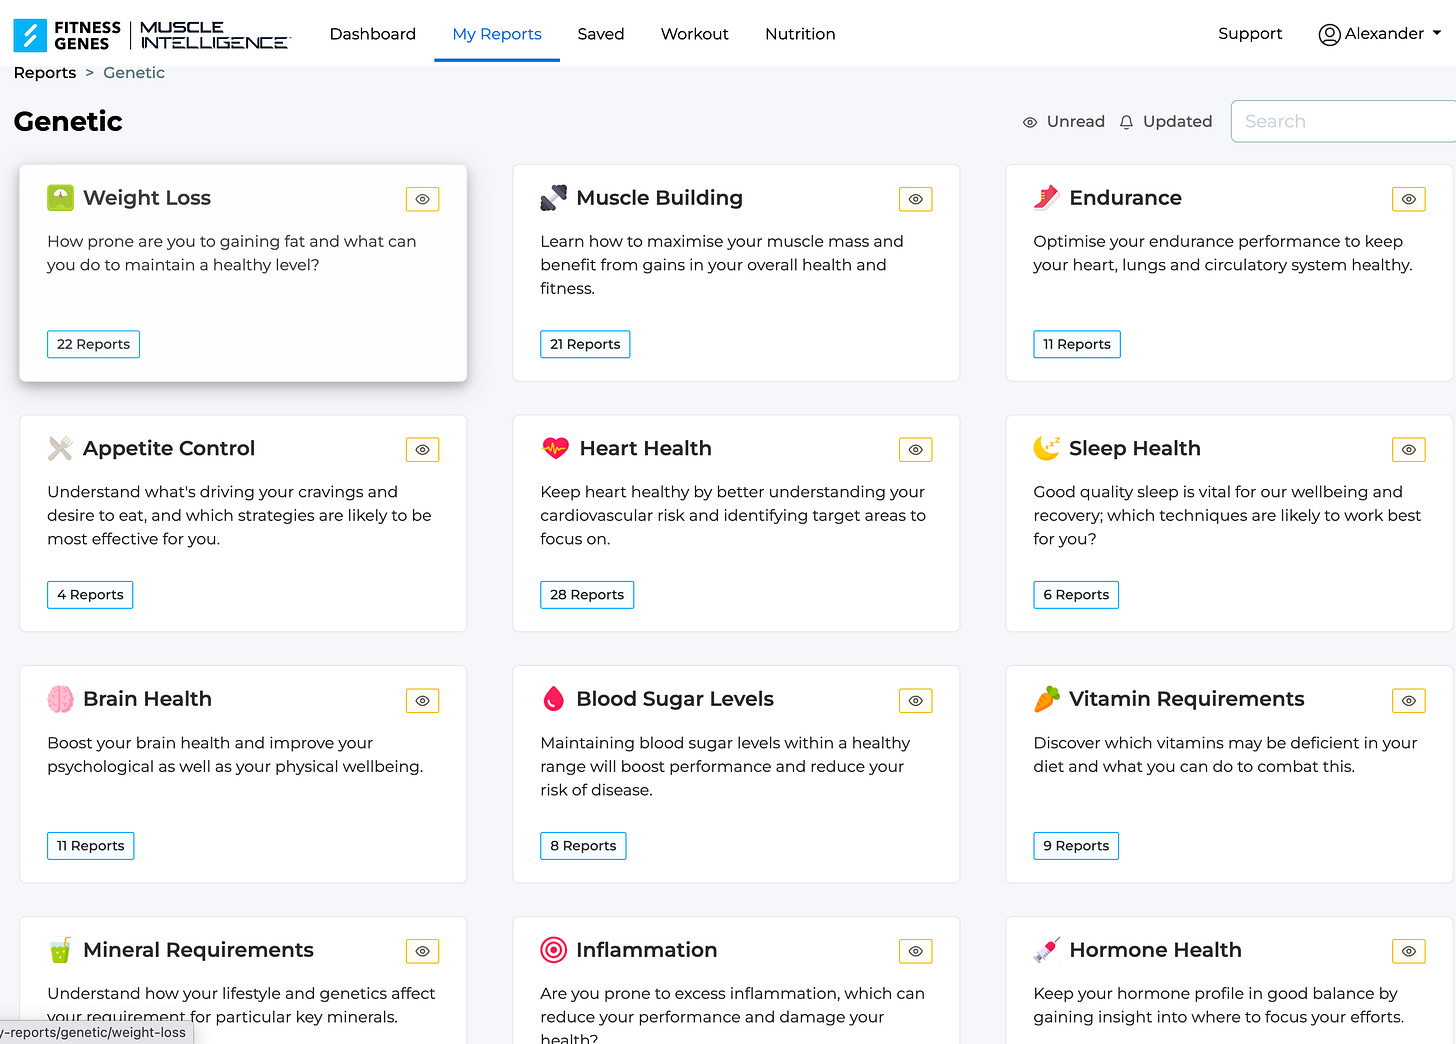Toggle the eye button on Mineral Requirements card
Viewport: 1456px width, 1044px height.
tap(422, 951)
